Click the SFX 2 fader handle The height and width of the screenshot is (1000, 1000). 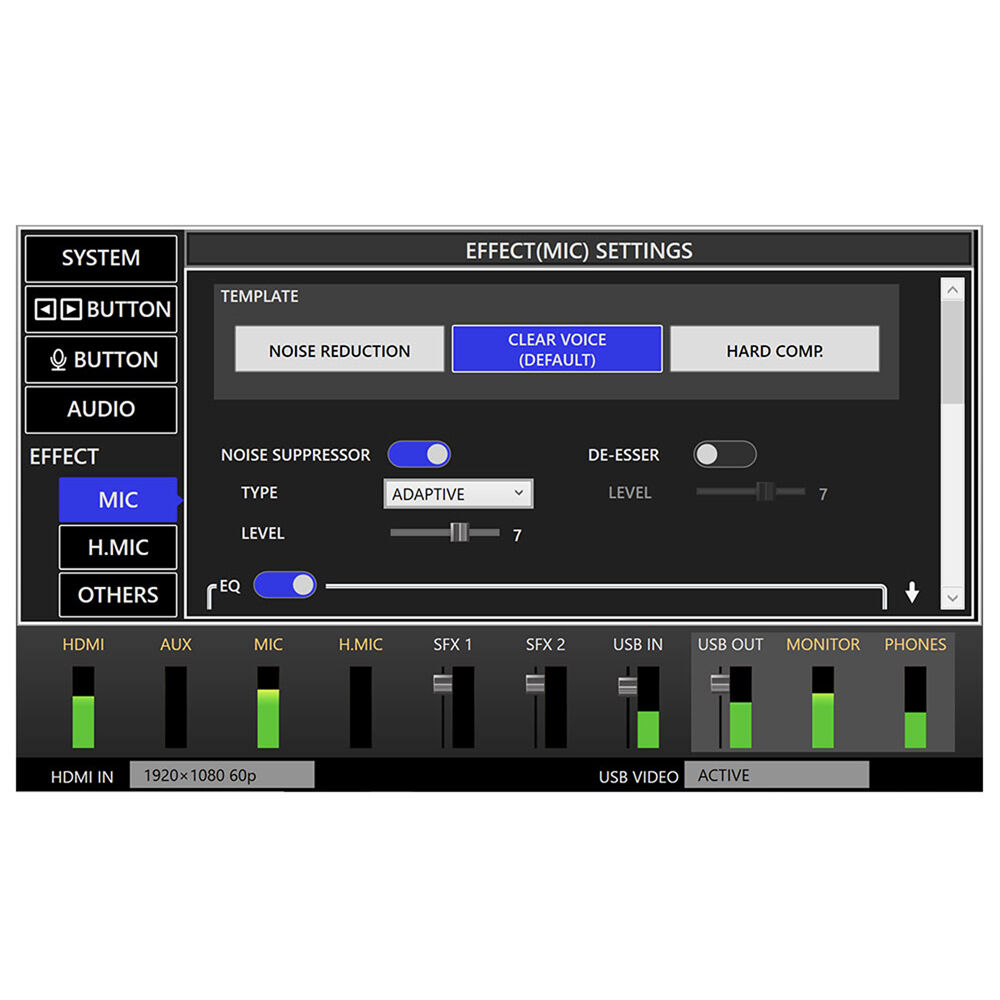pyautogui.click(x=535, y=683)
